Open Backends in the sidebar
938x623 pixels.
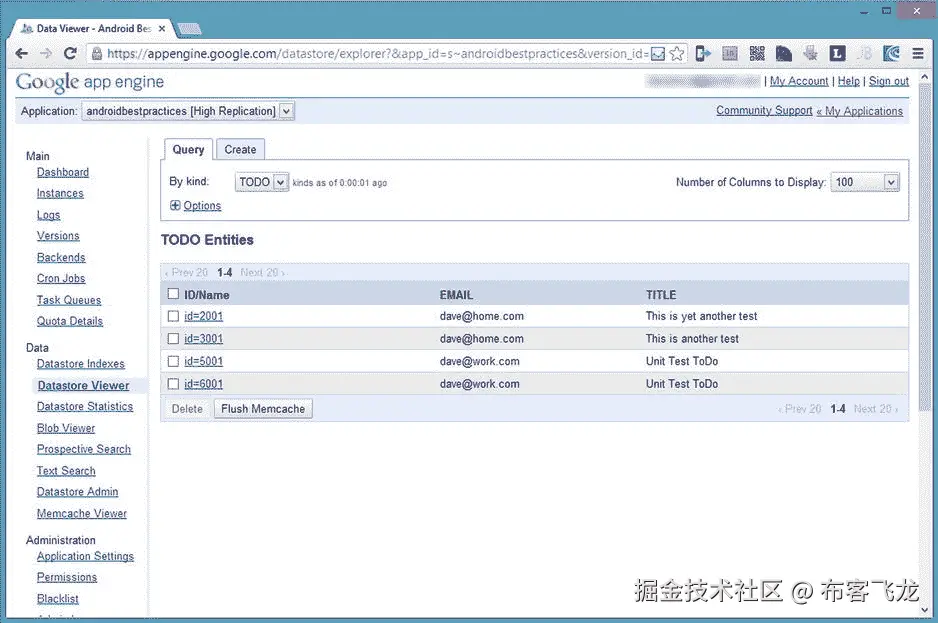[x=61, y=257]
